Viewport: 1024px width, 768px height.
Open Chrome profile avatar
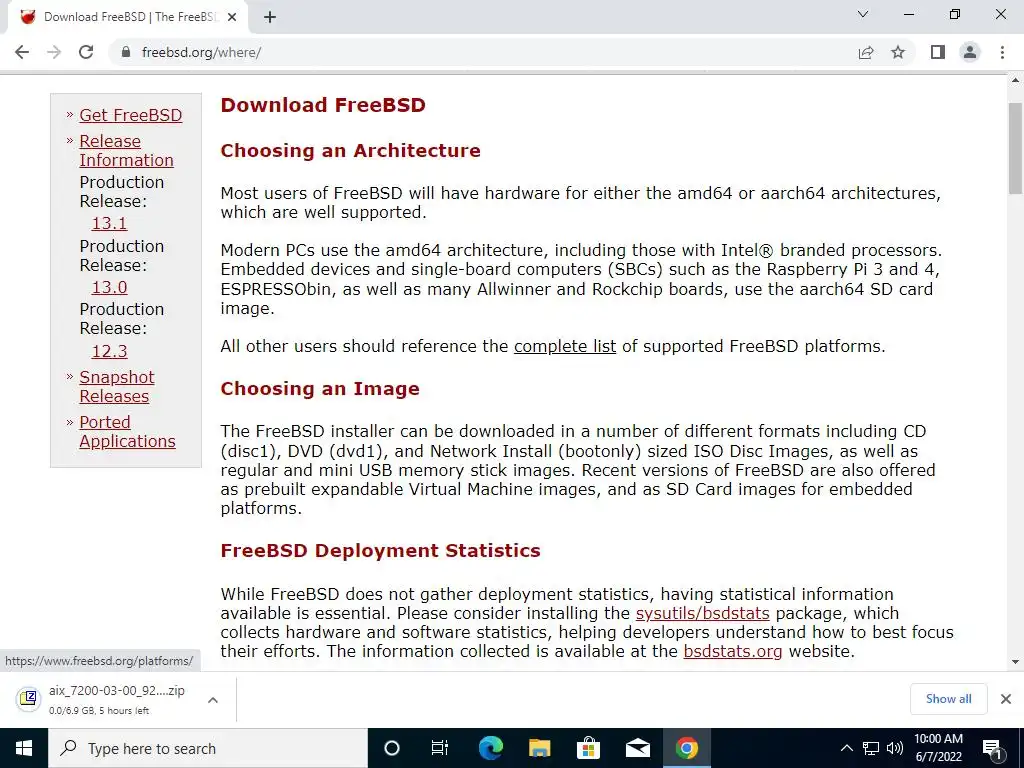tap(970, 52)
